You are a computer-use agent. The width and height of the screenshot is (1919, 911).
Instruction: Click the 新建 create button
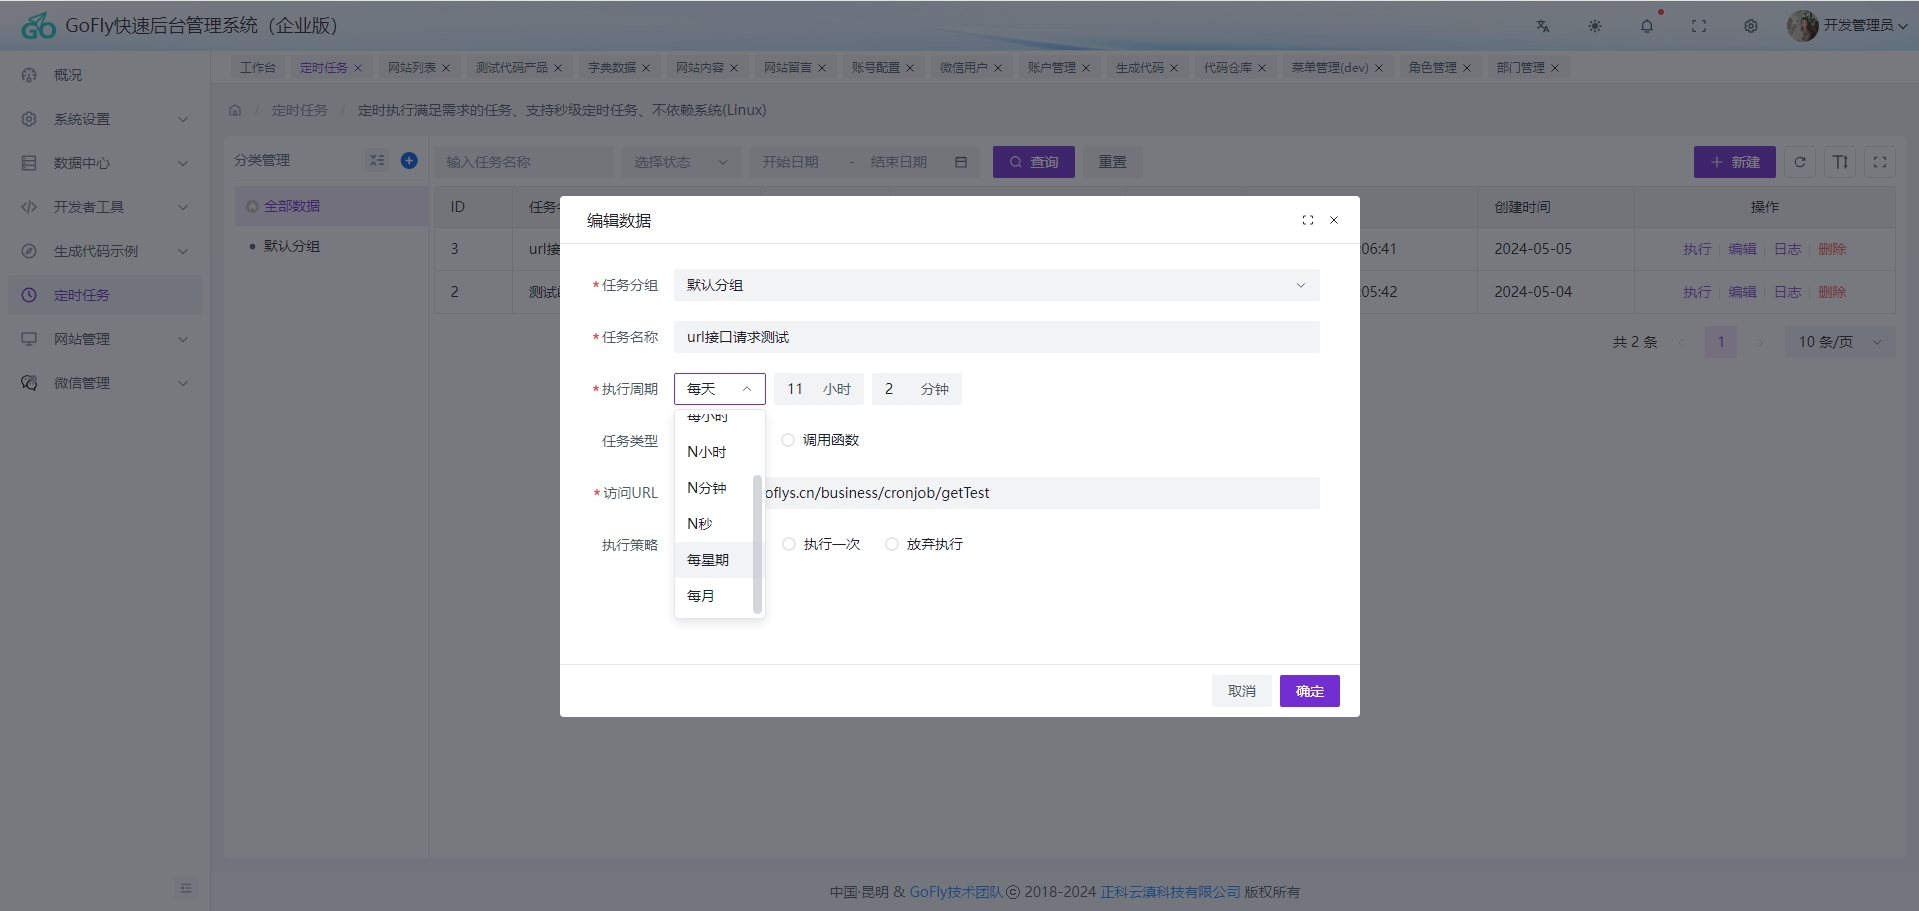[1735, 162]
